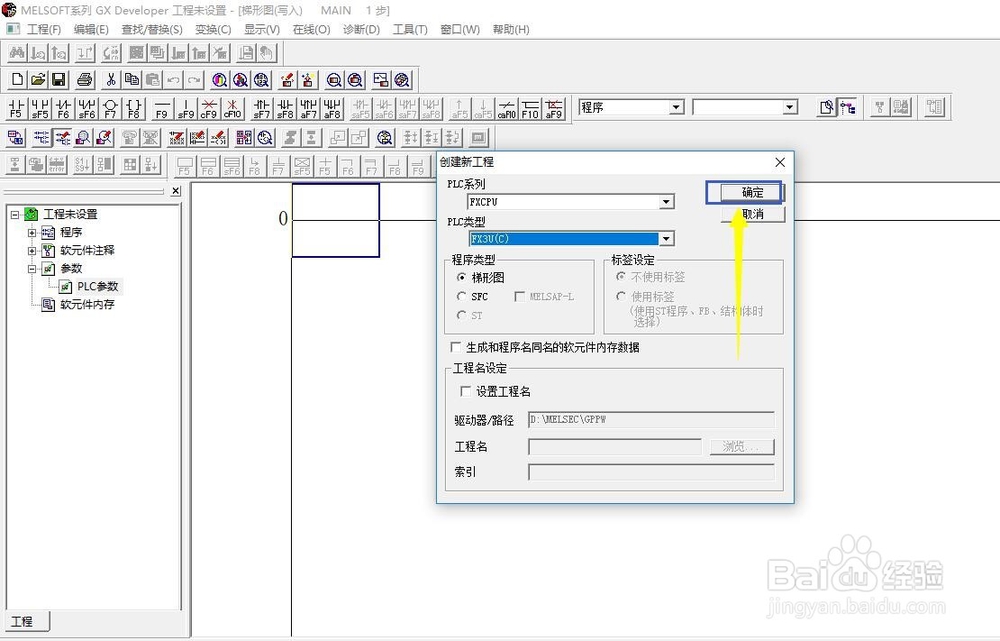Open the 诊断(D) menu
Image resolution: width=1000 pixels, height=641 pixels.
pos(361,29)
